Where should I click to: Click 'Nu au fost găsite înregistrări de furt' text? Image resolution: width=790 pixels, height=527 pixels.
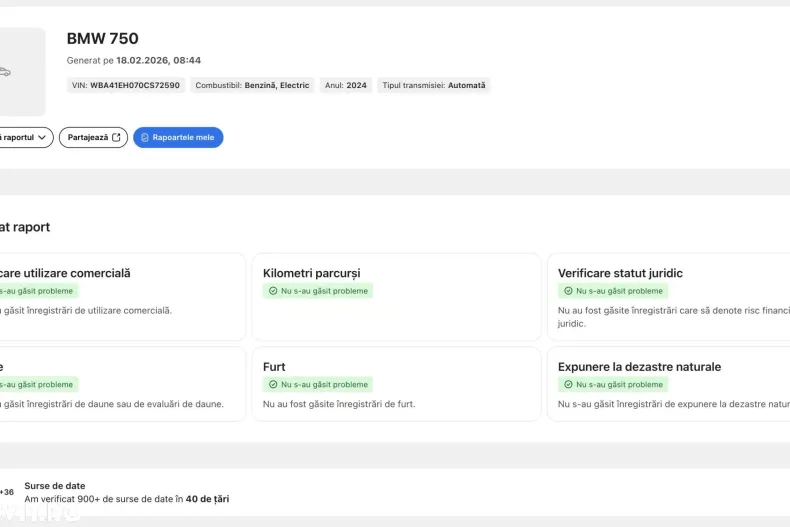click(339, 404)
